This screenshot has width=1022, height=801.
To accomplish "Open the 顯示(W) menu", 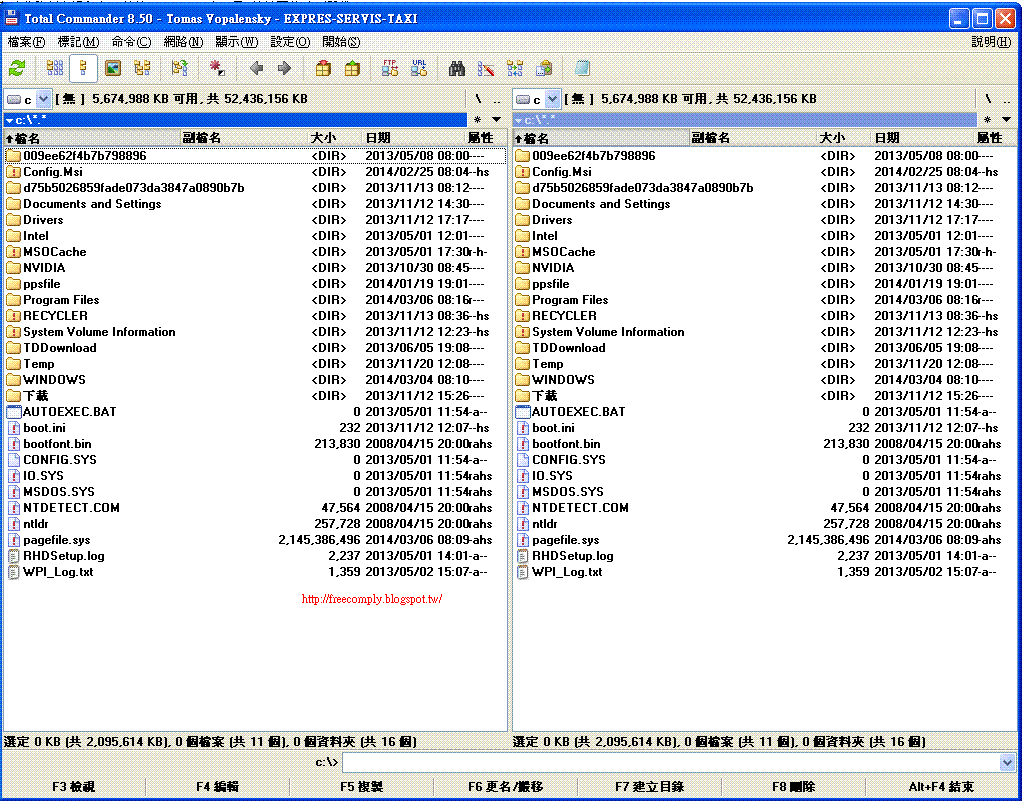I will click(x=237, y=42).
